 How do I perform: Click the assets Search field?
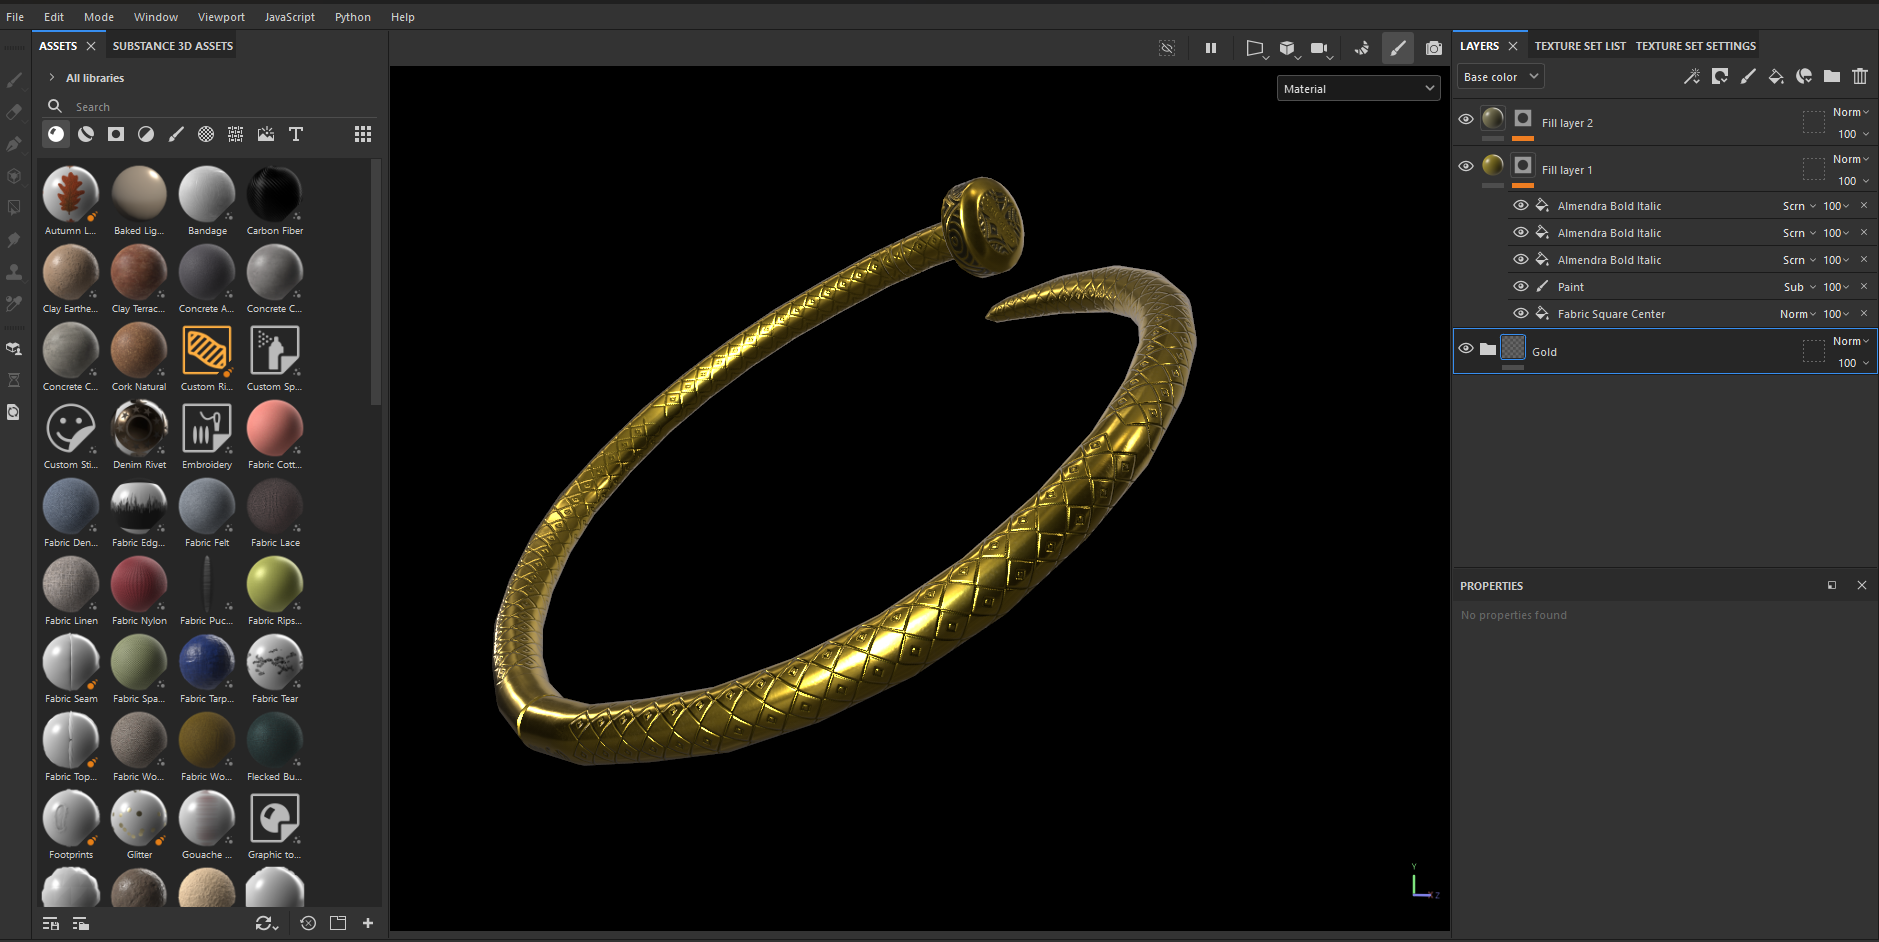coord(200,107)
